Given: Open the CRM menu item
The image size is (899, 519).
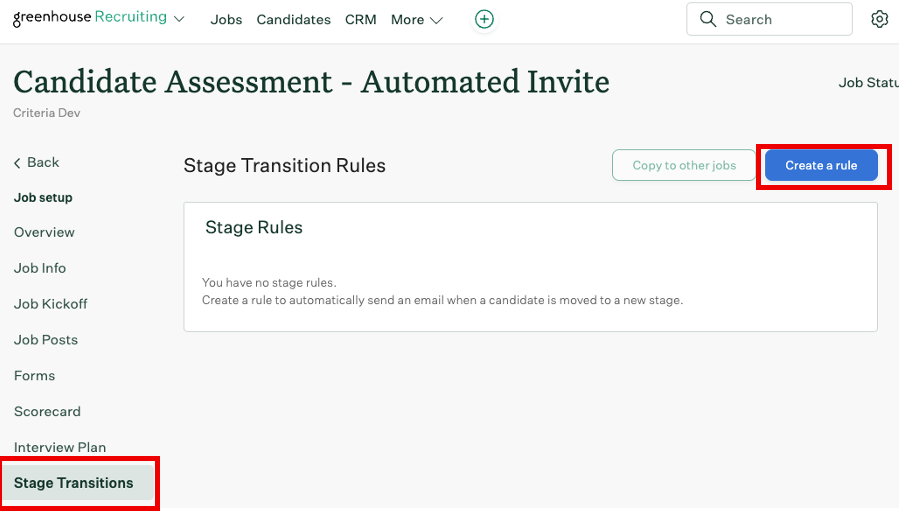Looking at the screenshot, I should coord(360,19).
